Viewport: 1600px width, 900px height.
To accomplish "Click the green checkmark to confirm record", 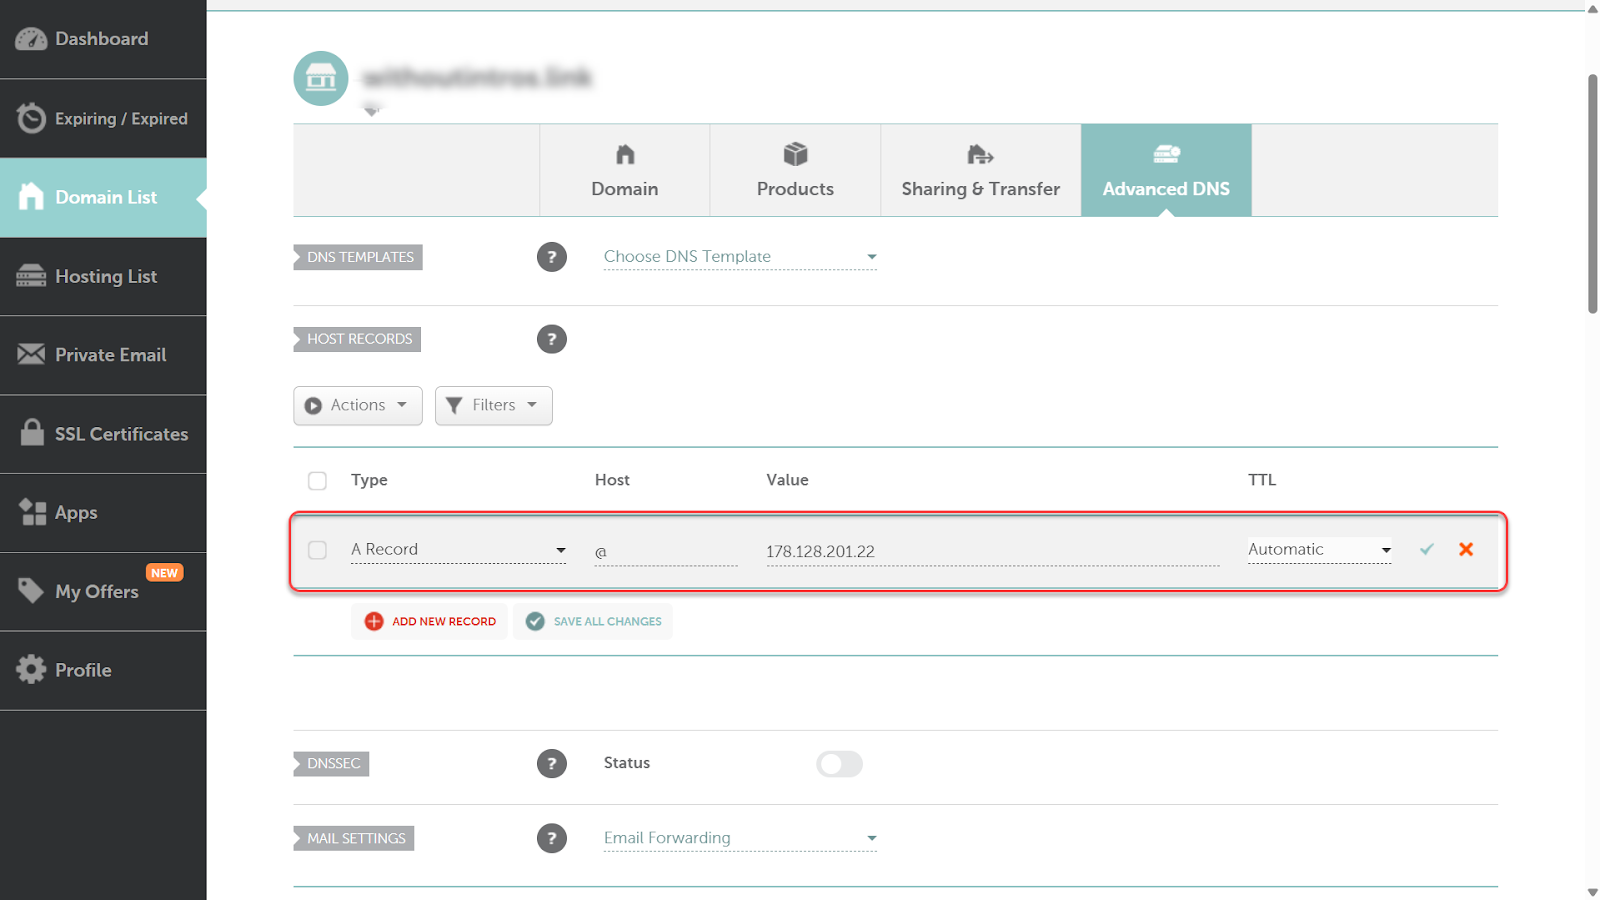I will [x=1427, y=549].
